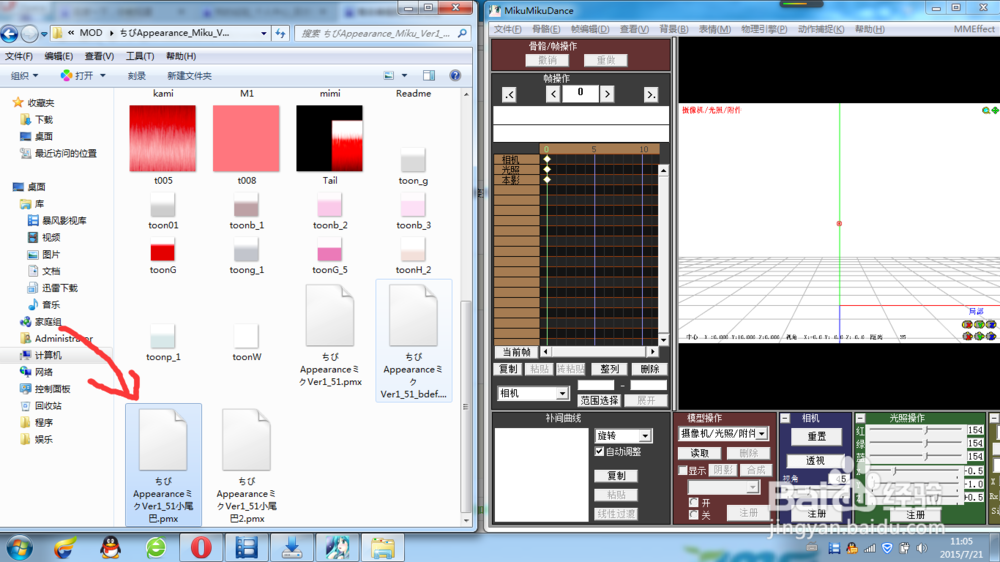Screen dimensions: 1000x562
Task: Open MMEffect menu
Action: (974, 29)
